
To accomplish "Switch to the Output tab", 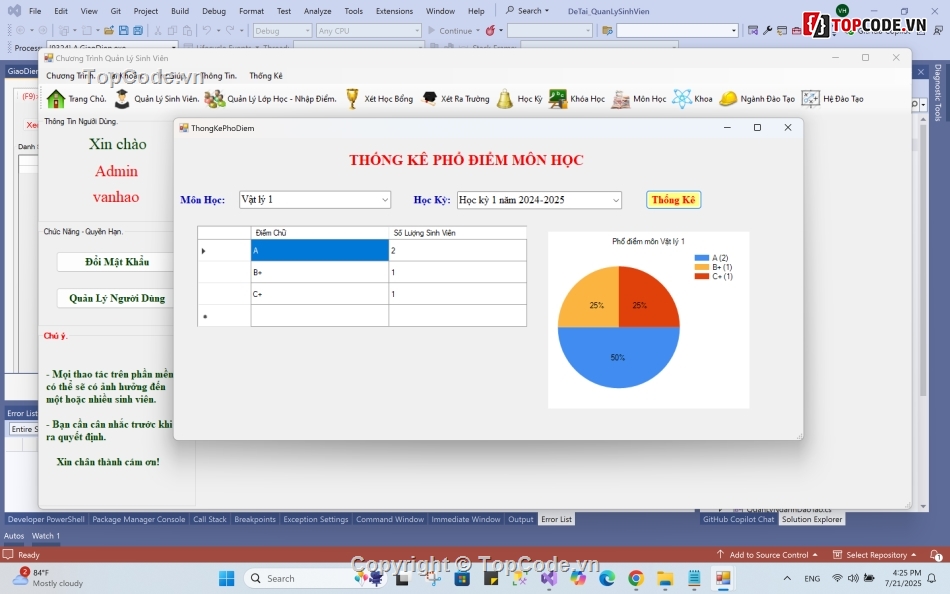I will tap(521, 520).
